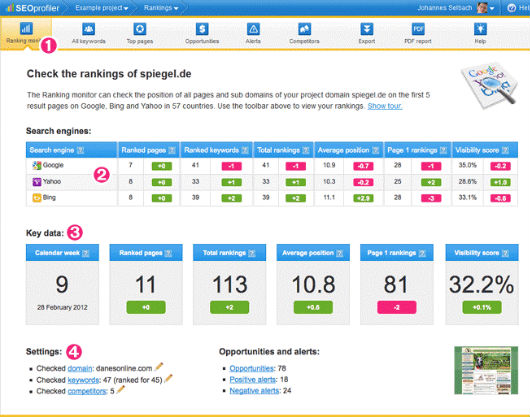Click Yahoo's +1.0 visibility score badge
Screen dimensions: 530x417
pyautogui.click(x=501, y=182)
